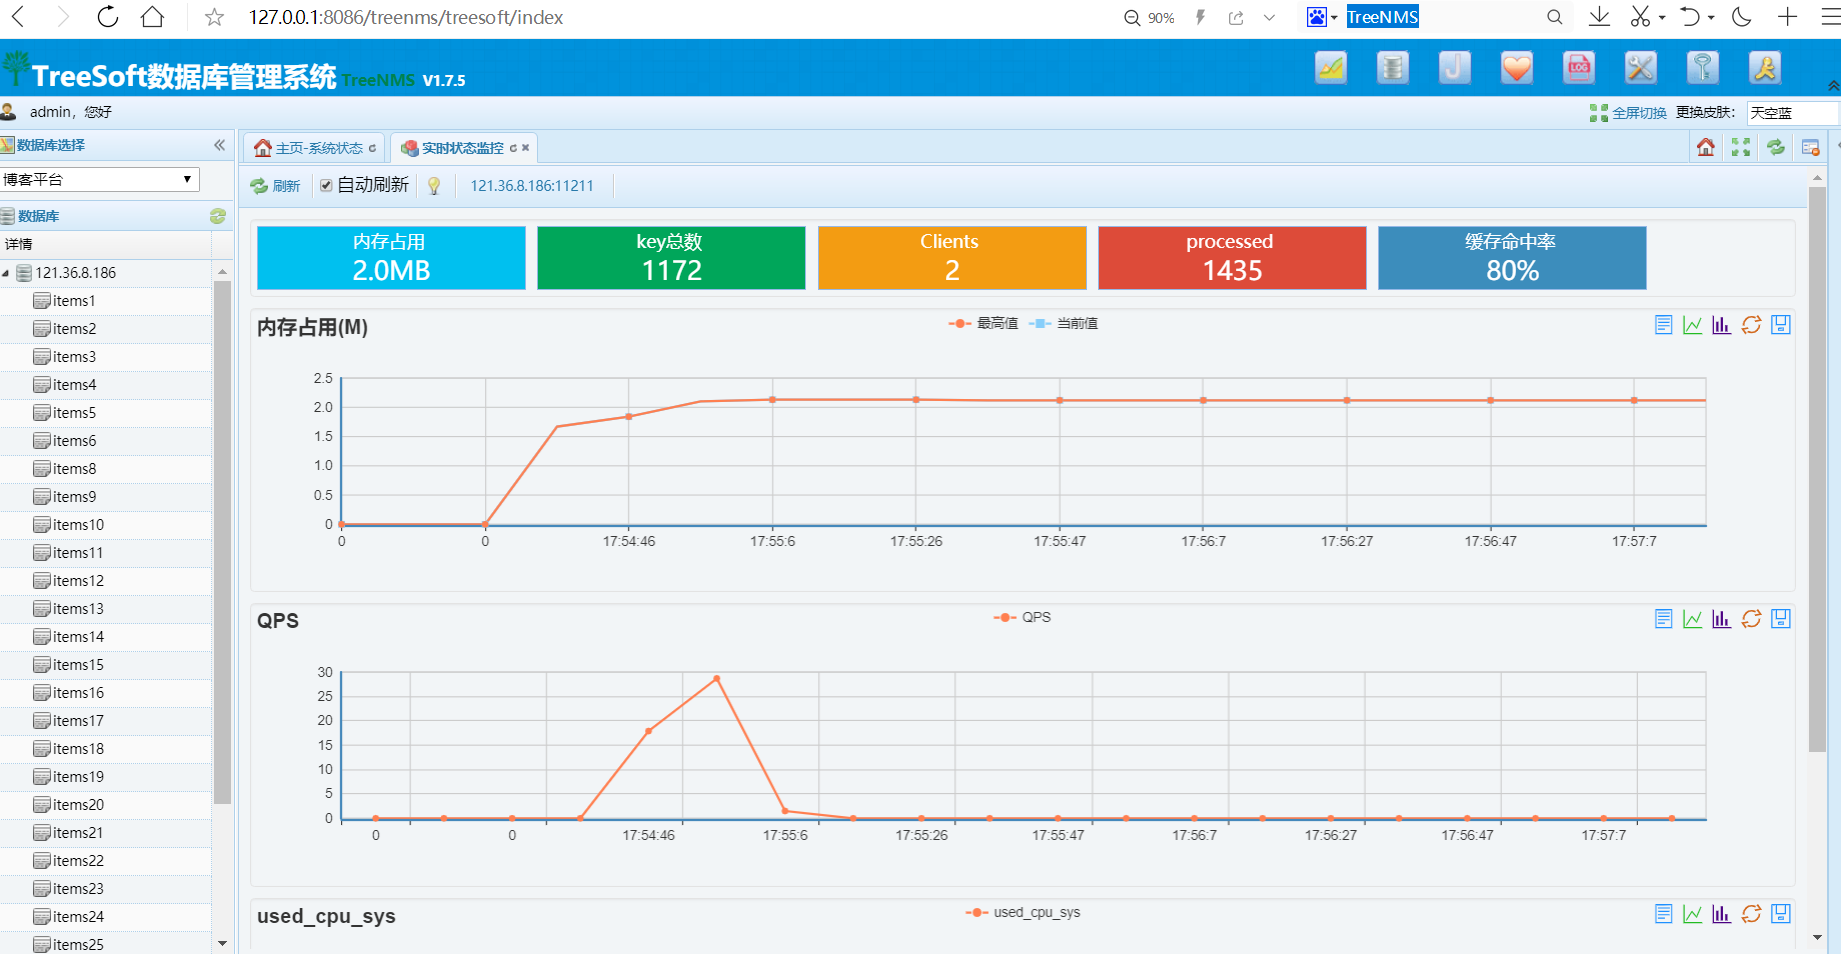Click the yellow running figure icon

pos(1765,68)
